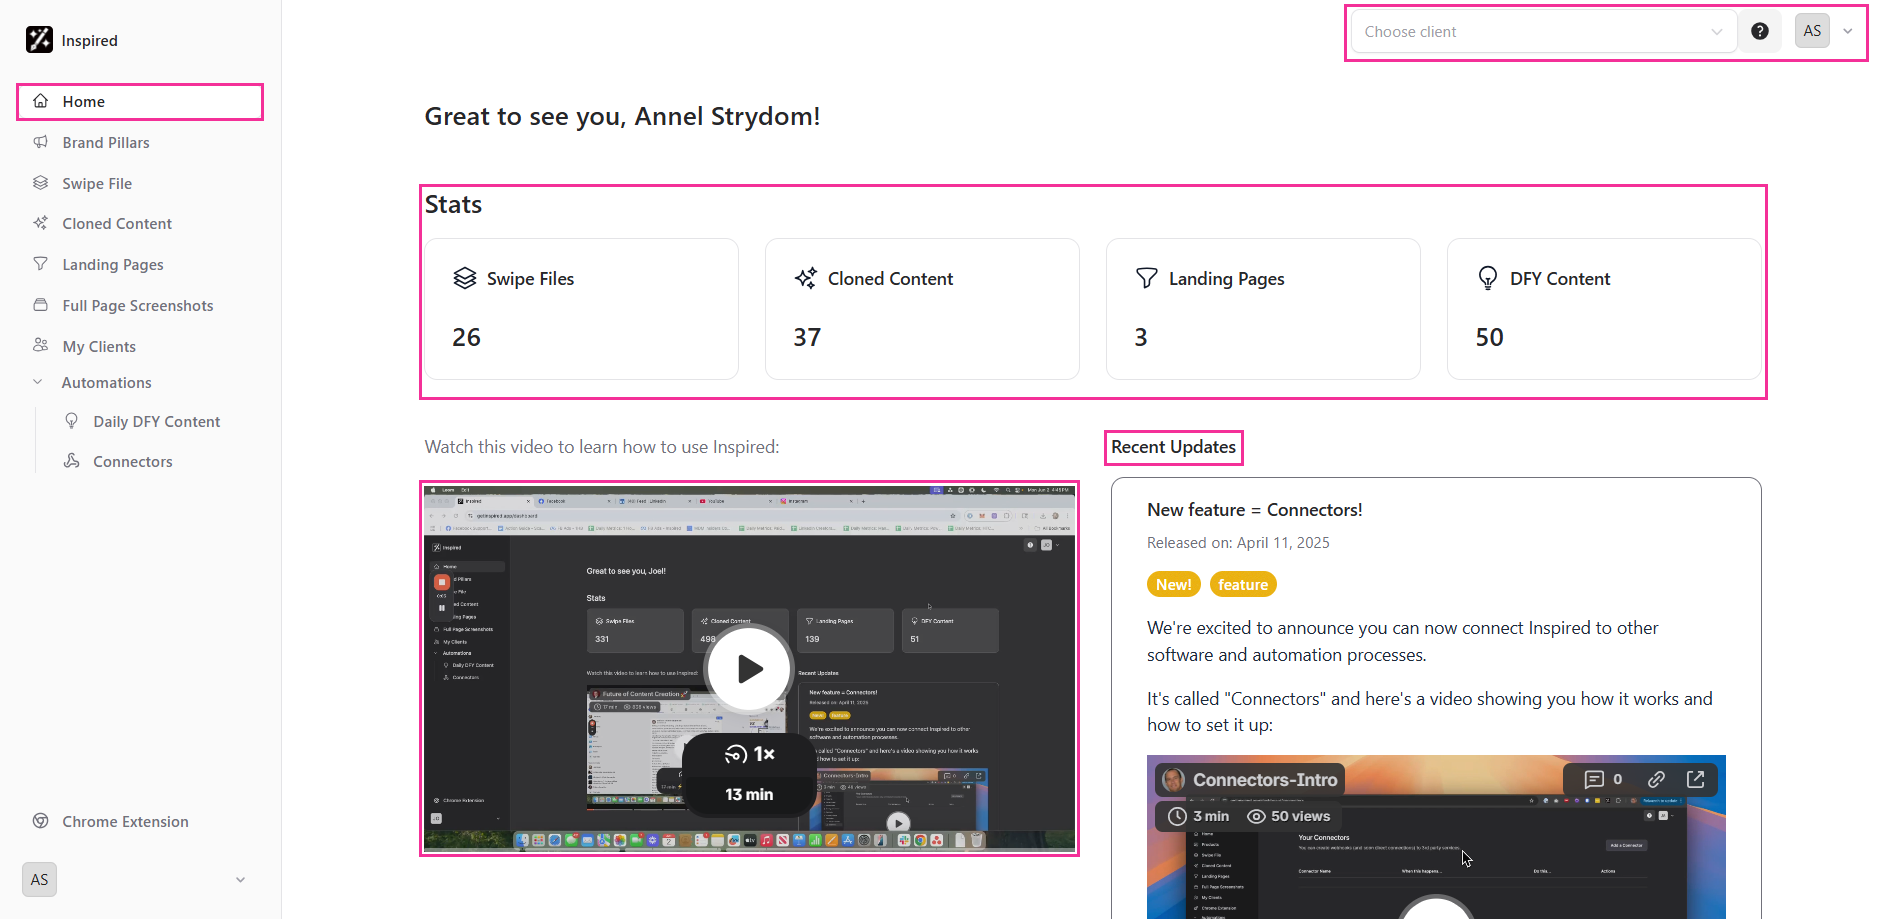Click the Recent Updates heading
Viewport: 1886px width, 919px height.
tap(1173, 447)
